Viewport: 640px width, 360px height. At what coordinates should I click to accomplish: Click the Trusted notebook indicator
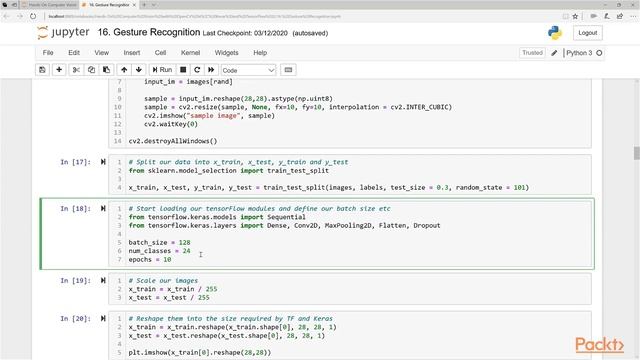pyautogui.click(x=532, y=53)
